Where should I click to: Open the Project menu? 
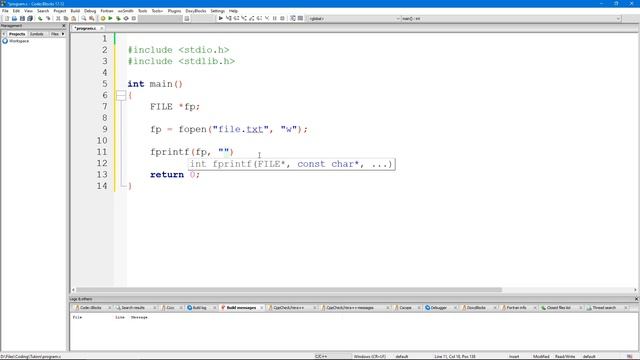tap(60, 11)
